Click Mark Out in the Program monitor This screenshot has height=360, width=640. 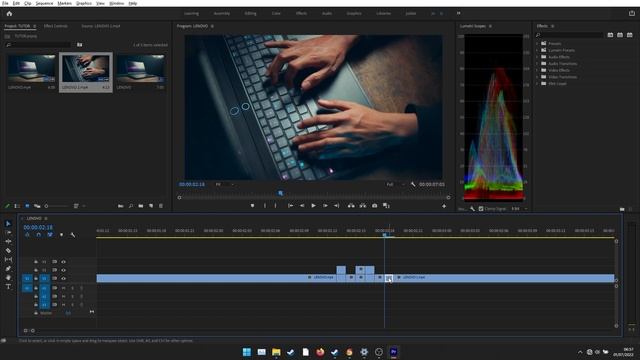[276, 206]
